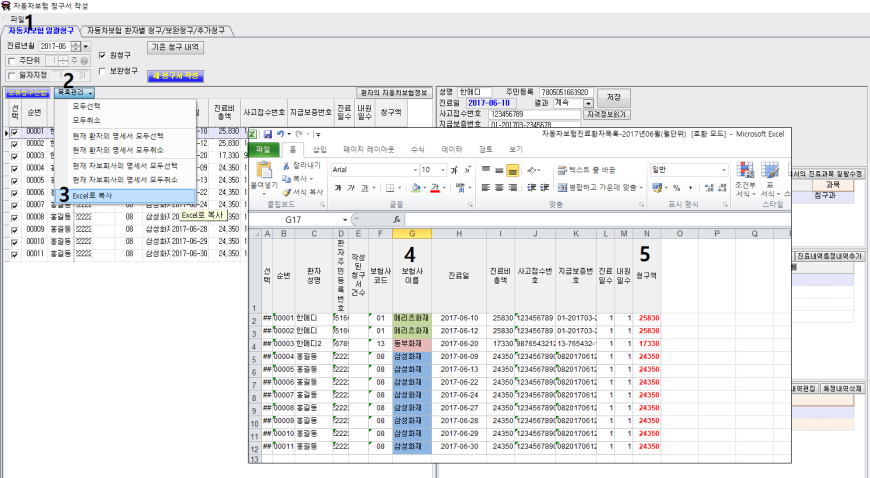Toggle italic formatting in Excel ribbon
This screenshot has height=478, width=870.
tap(351, 188)
